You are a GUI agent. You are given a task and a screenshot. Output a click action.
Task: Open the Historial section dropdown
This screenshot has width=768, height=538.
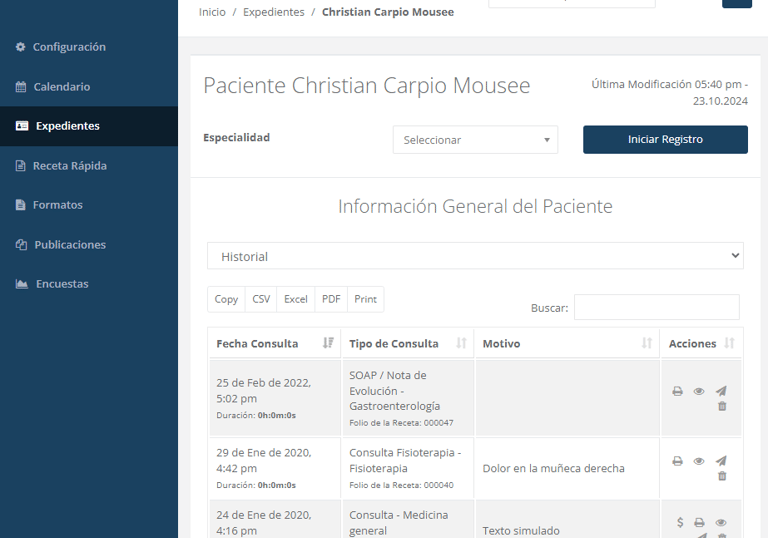(x=475, y=256)
